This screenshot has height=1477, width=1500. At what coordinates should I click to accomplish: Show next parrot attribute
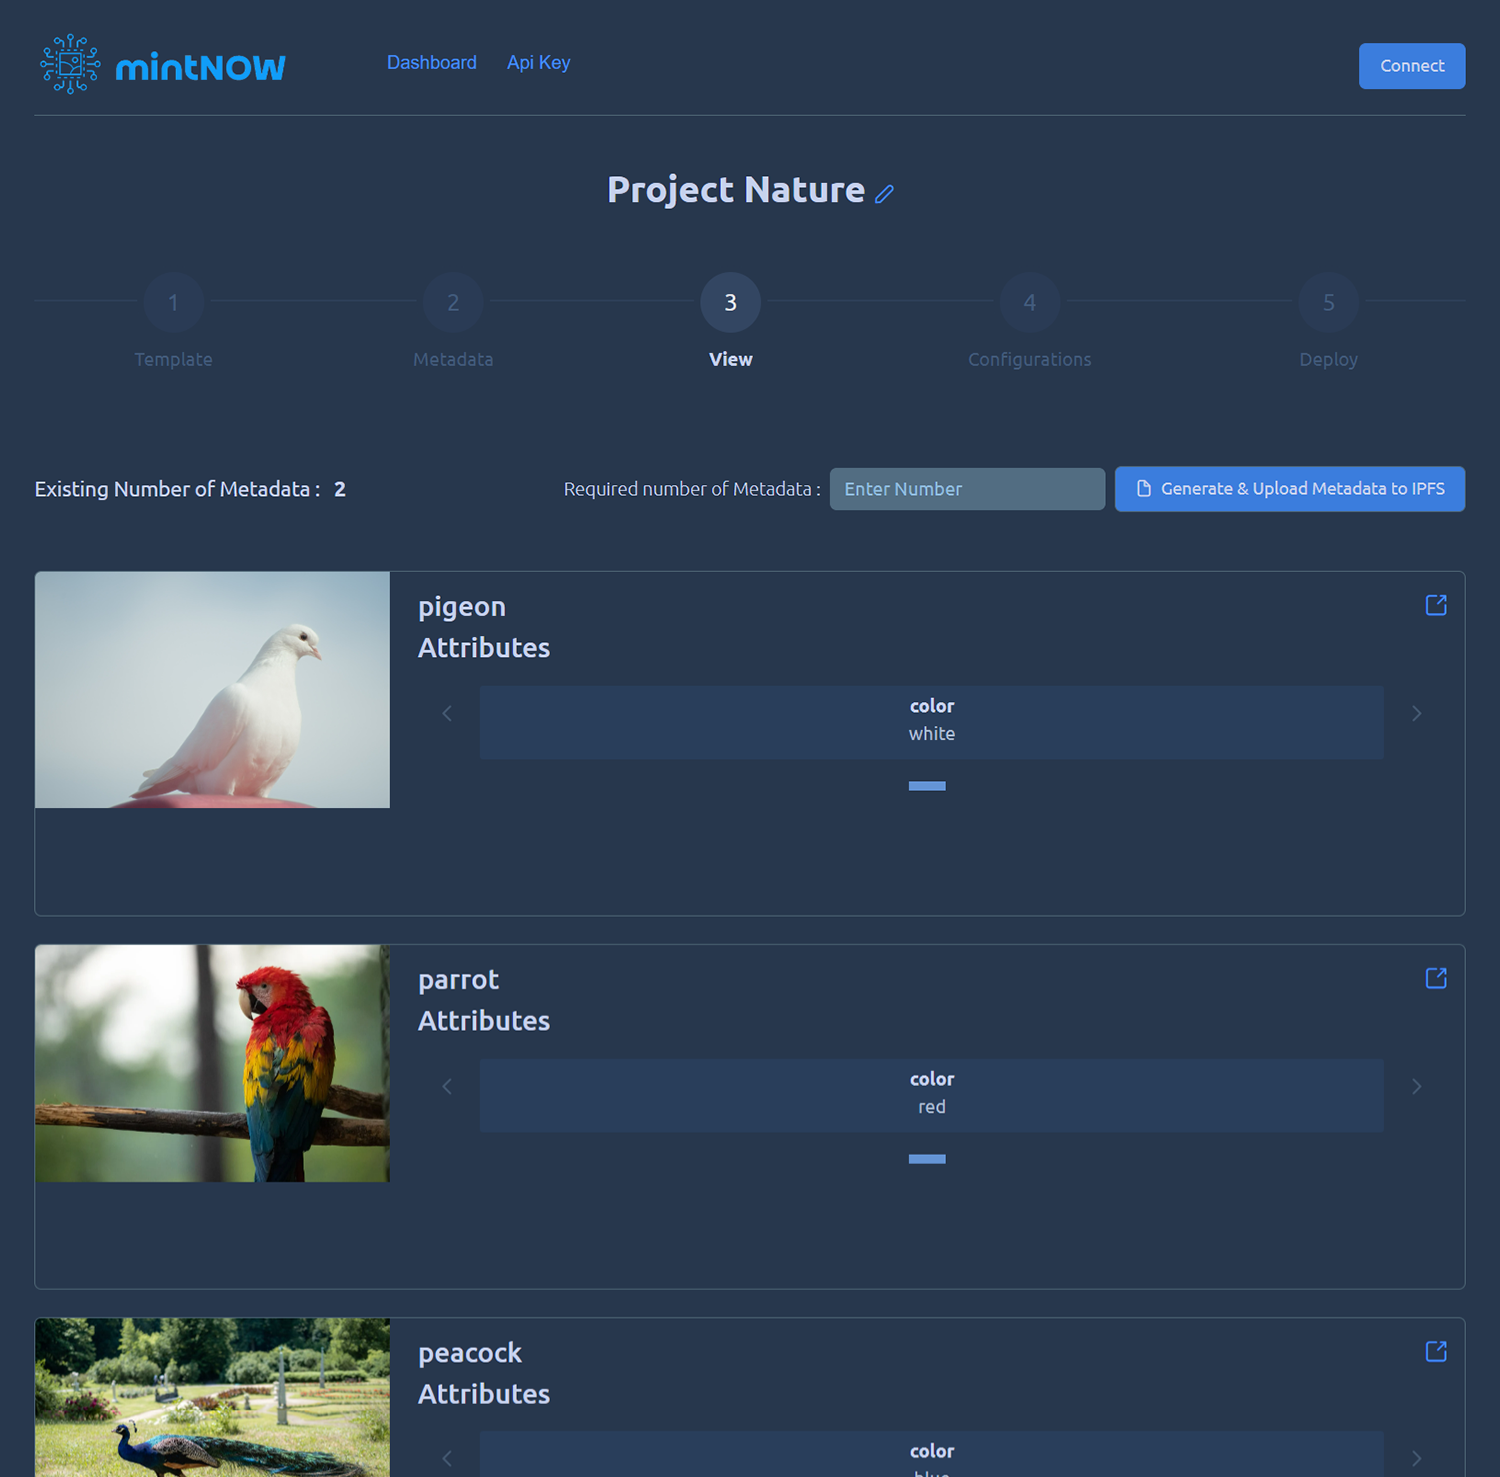pyautogui.click(x=1417, y=1086)
